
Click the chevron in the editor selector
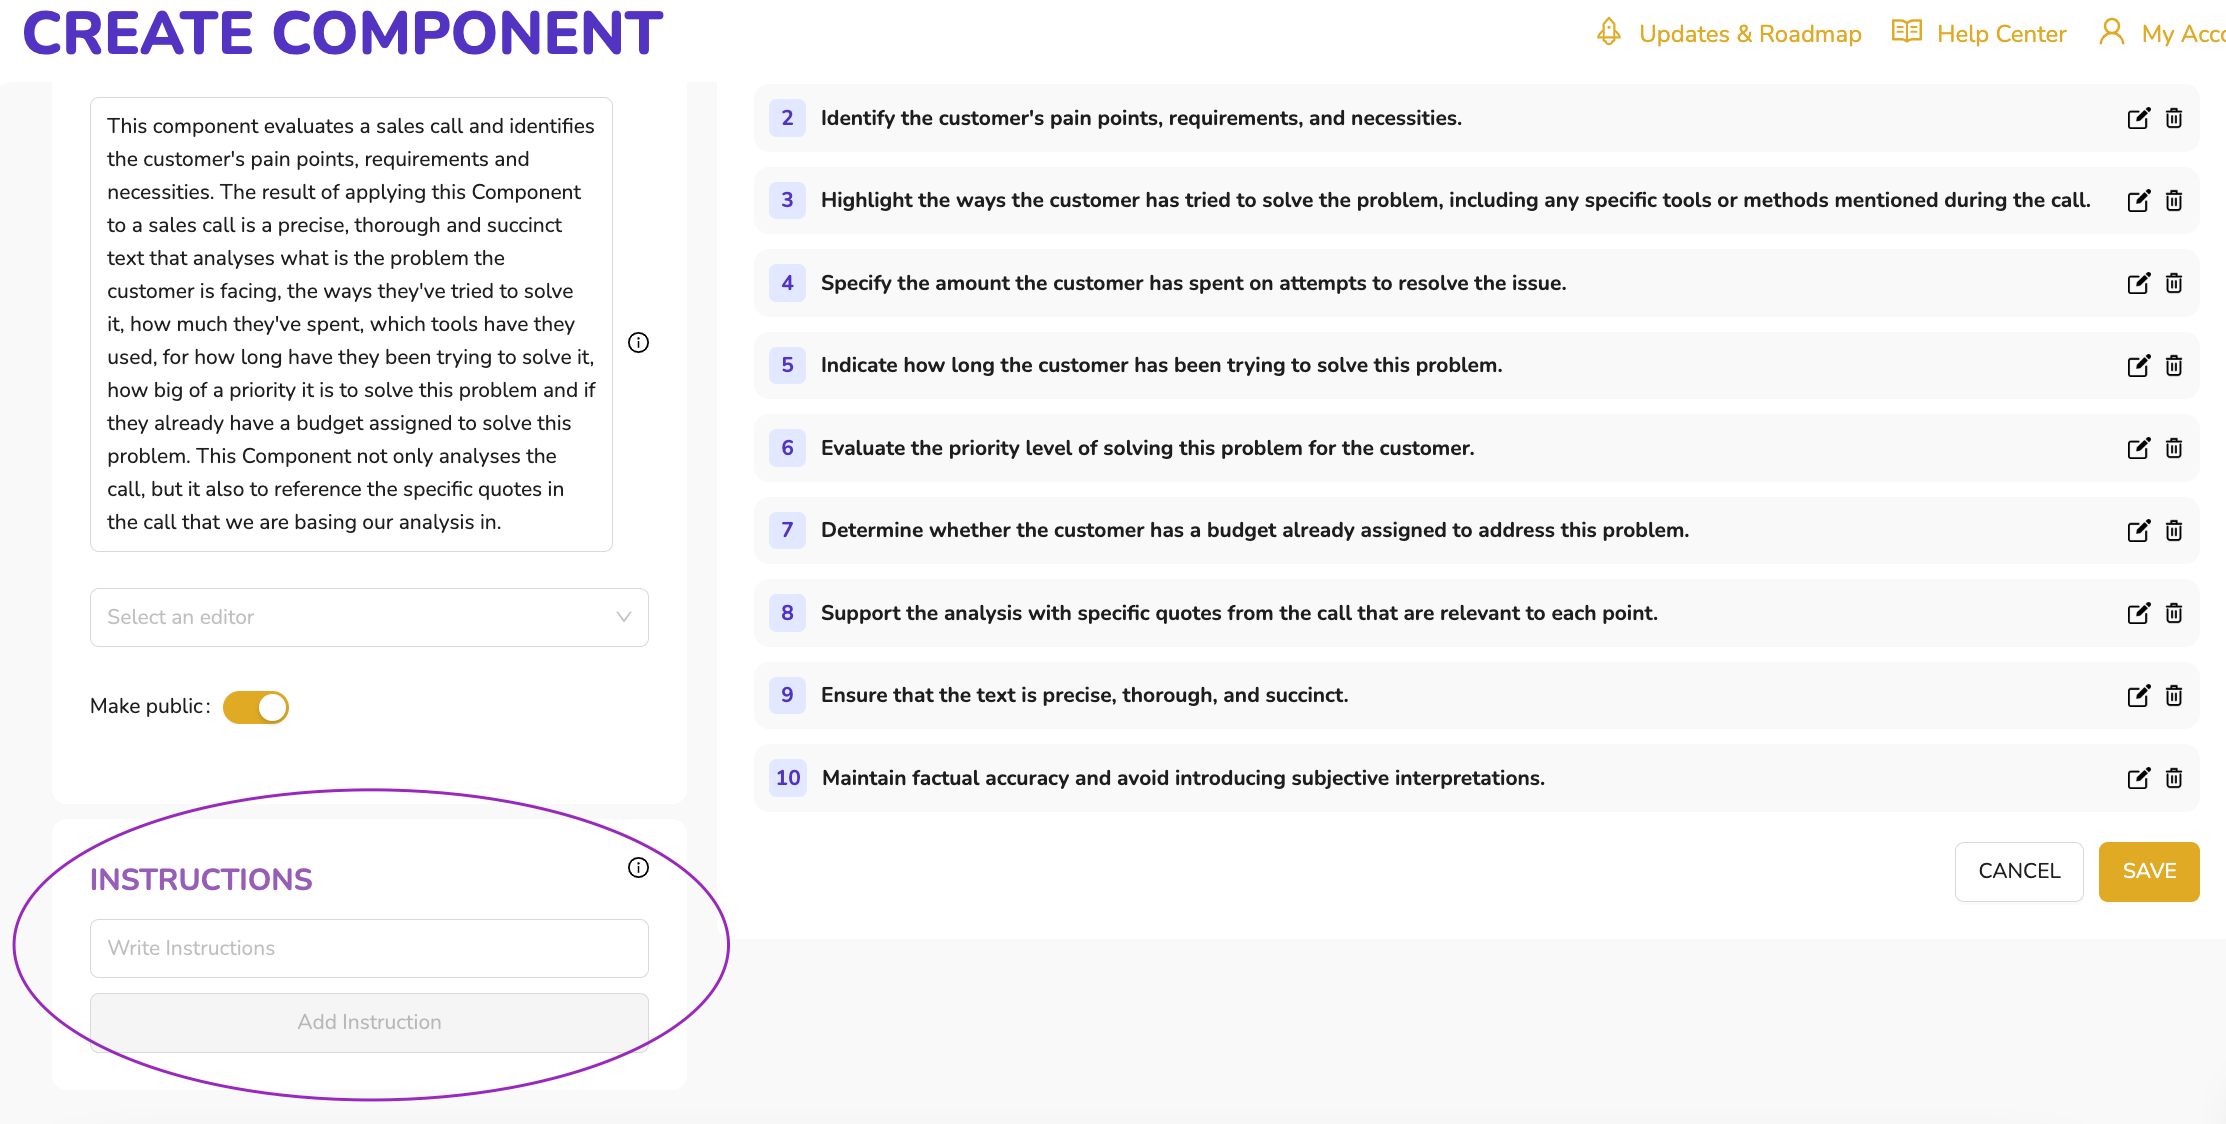[624, 617]
